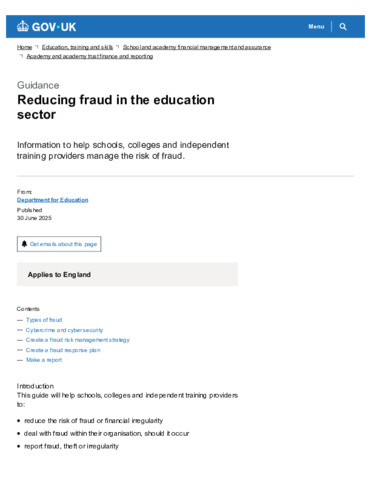Viewport: 371px width, 480px height.
Task: Click the Contents heading label
Action: (28, 309)
